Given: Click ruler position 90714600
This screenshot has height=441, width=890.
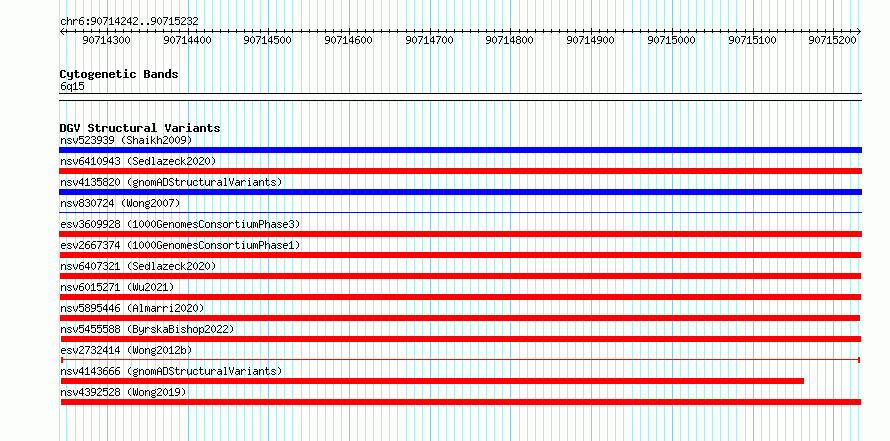Looking at the screenshot, I should click(349, 40).
